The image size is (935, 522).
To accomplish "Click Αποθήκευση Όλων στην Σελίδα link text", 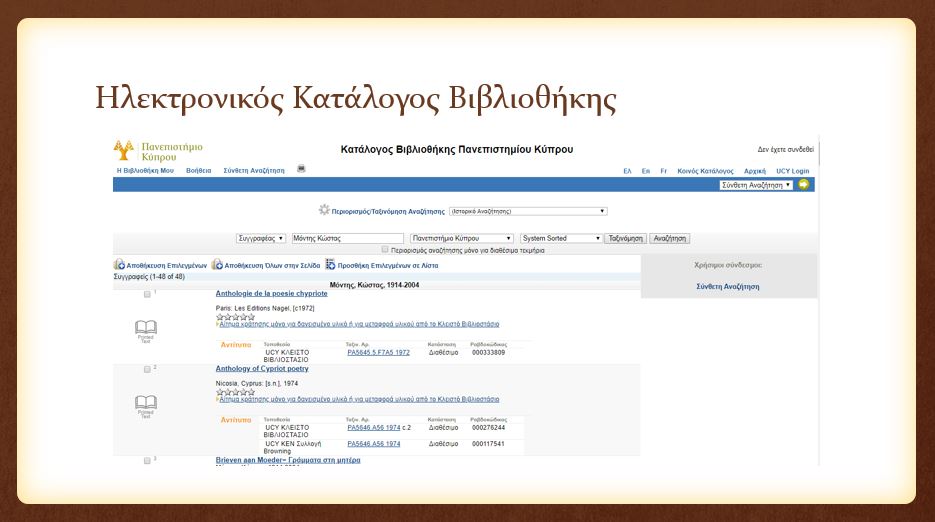I will (x=273, y=265).
